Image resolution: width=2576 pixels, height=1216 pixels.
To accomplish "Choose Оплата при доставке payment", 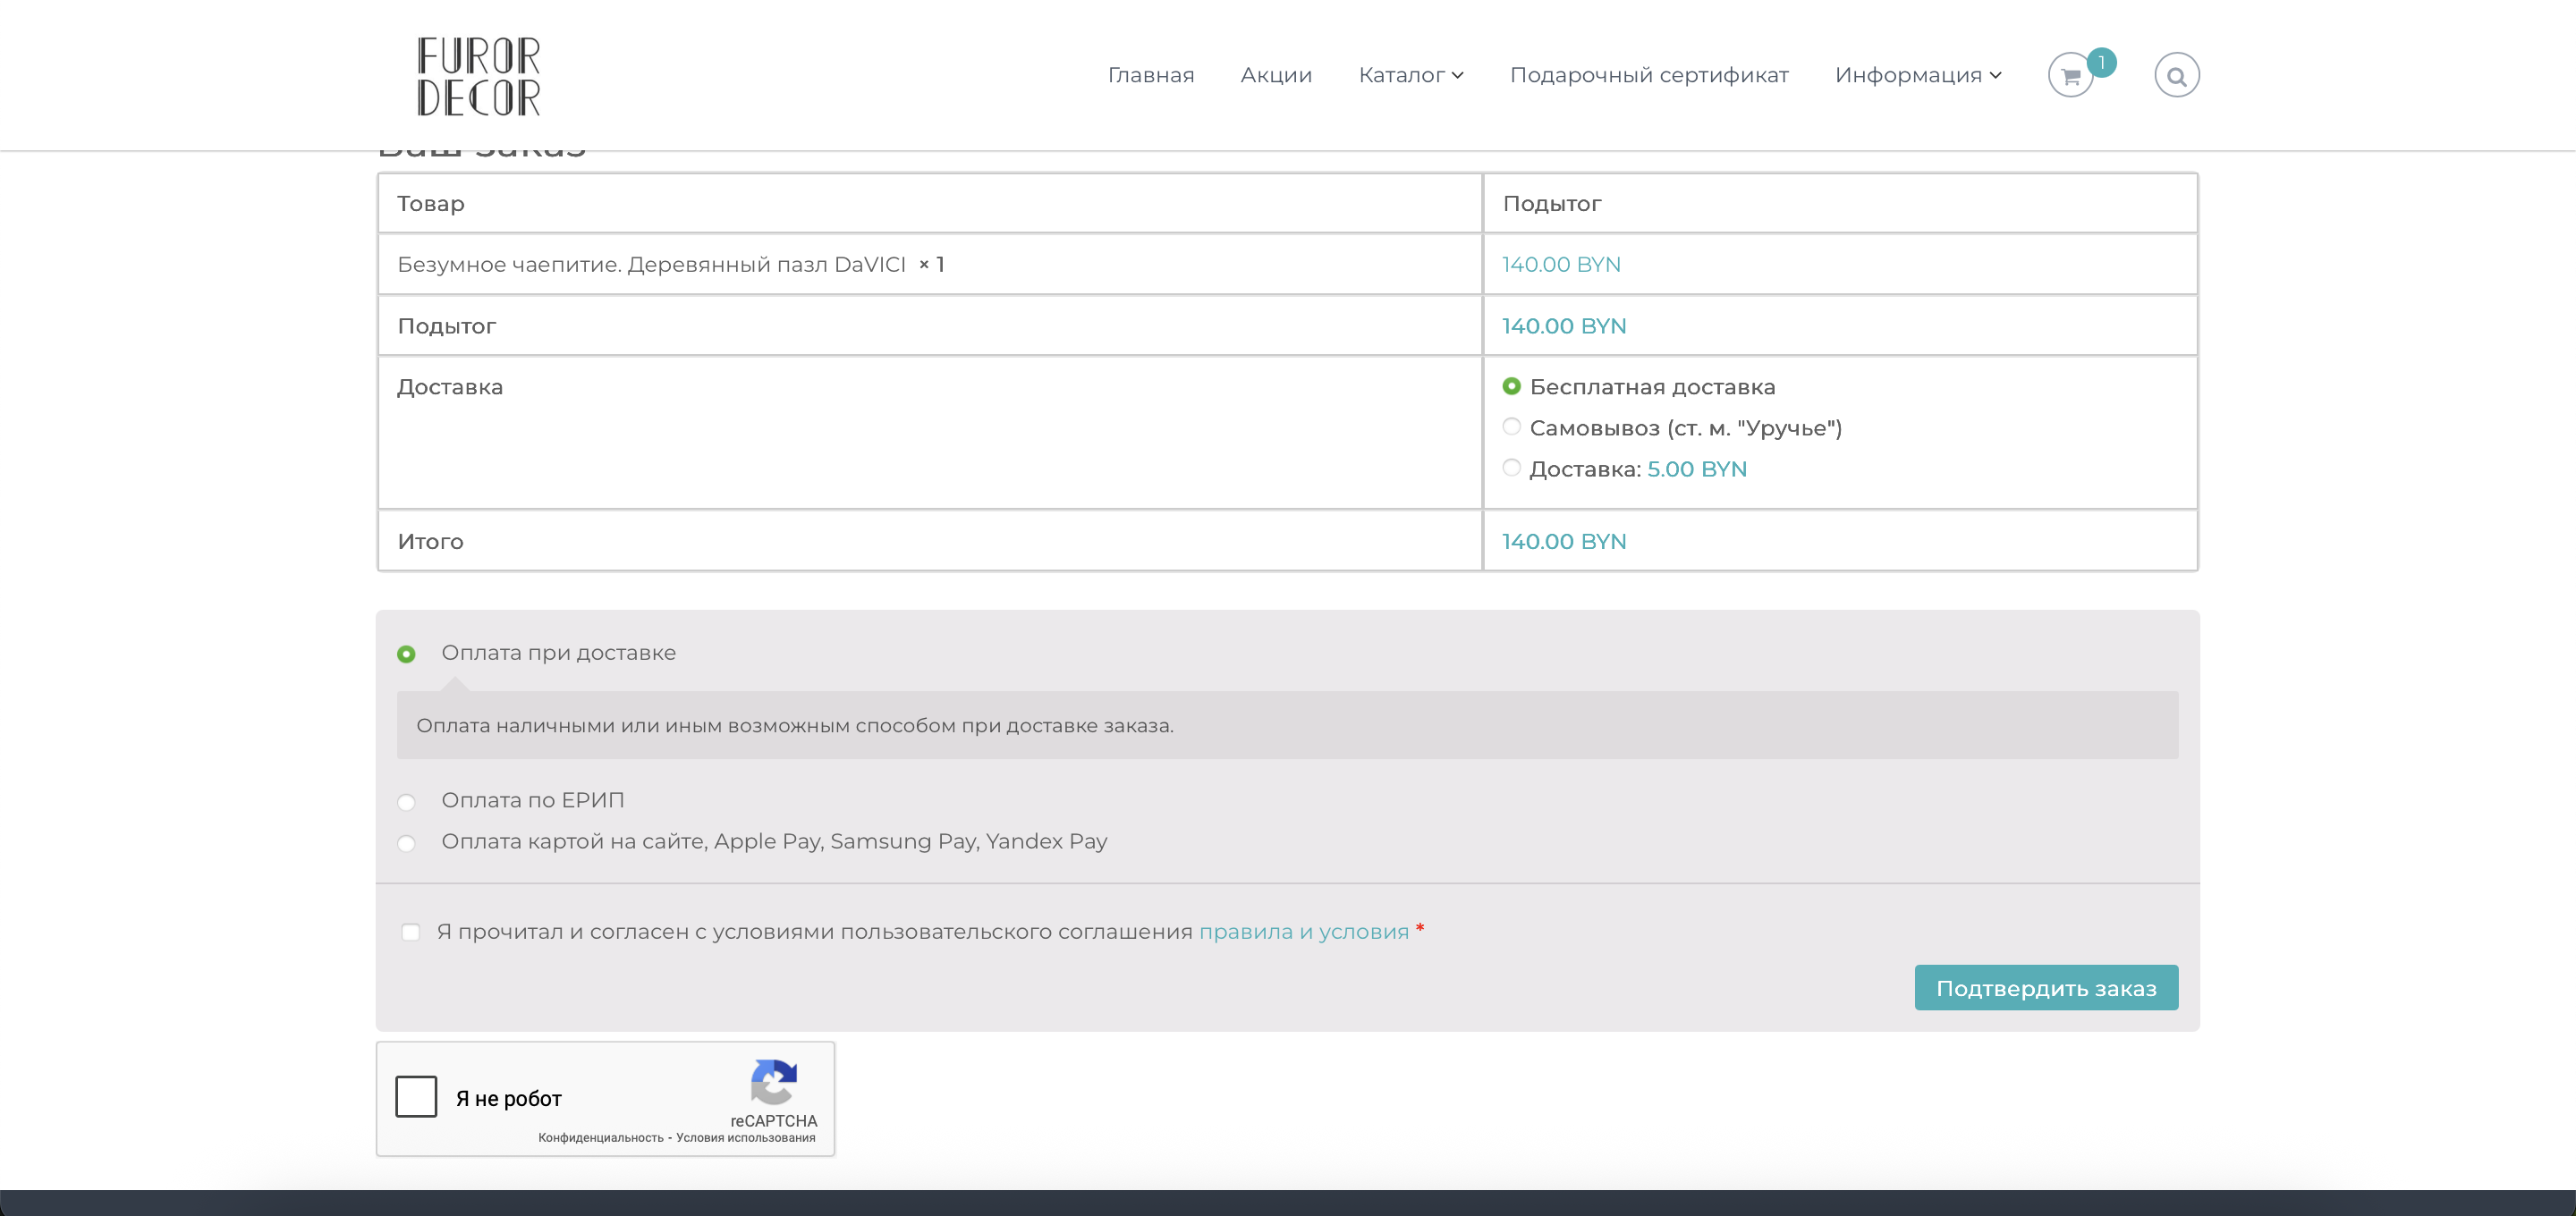I will click(406, 654).
